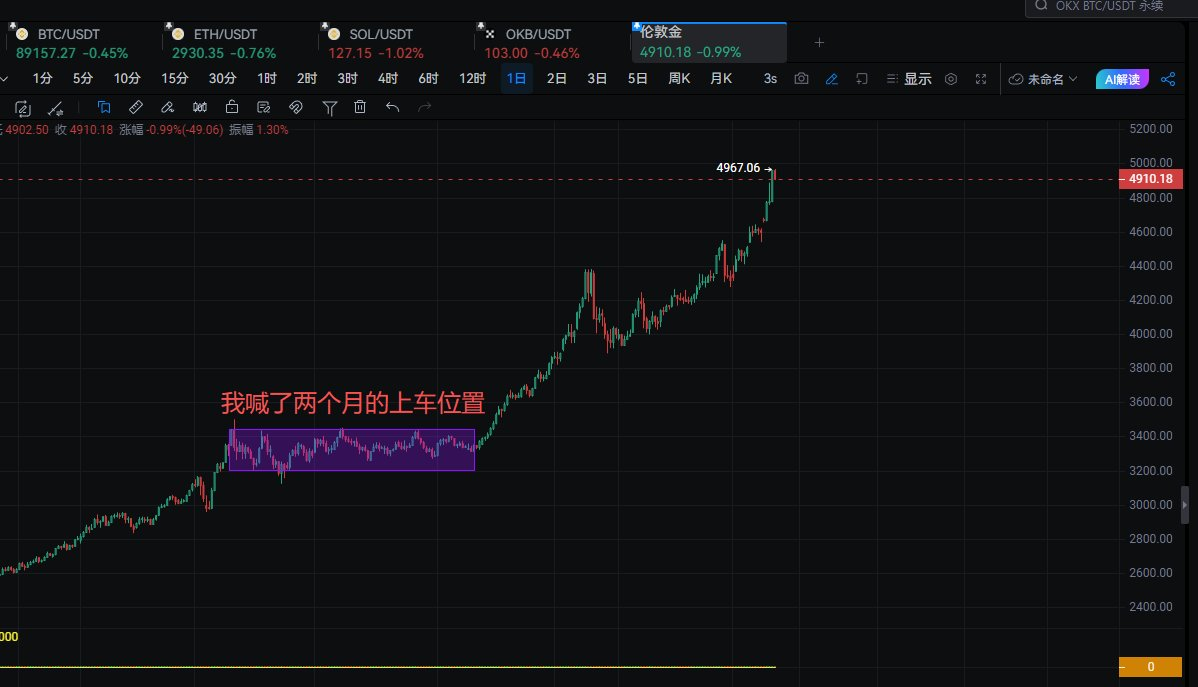Select the 4时 timeframe
This screenshot has width=1198, height=687.
tap(387, 78)
